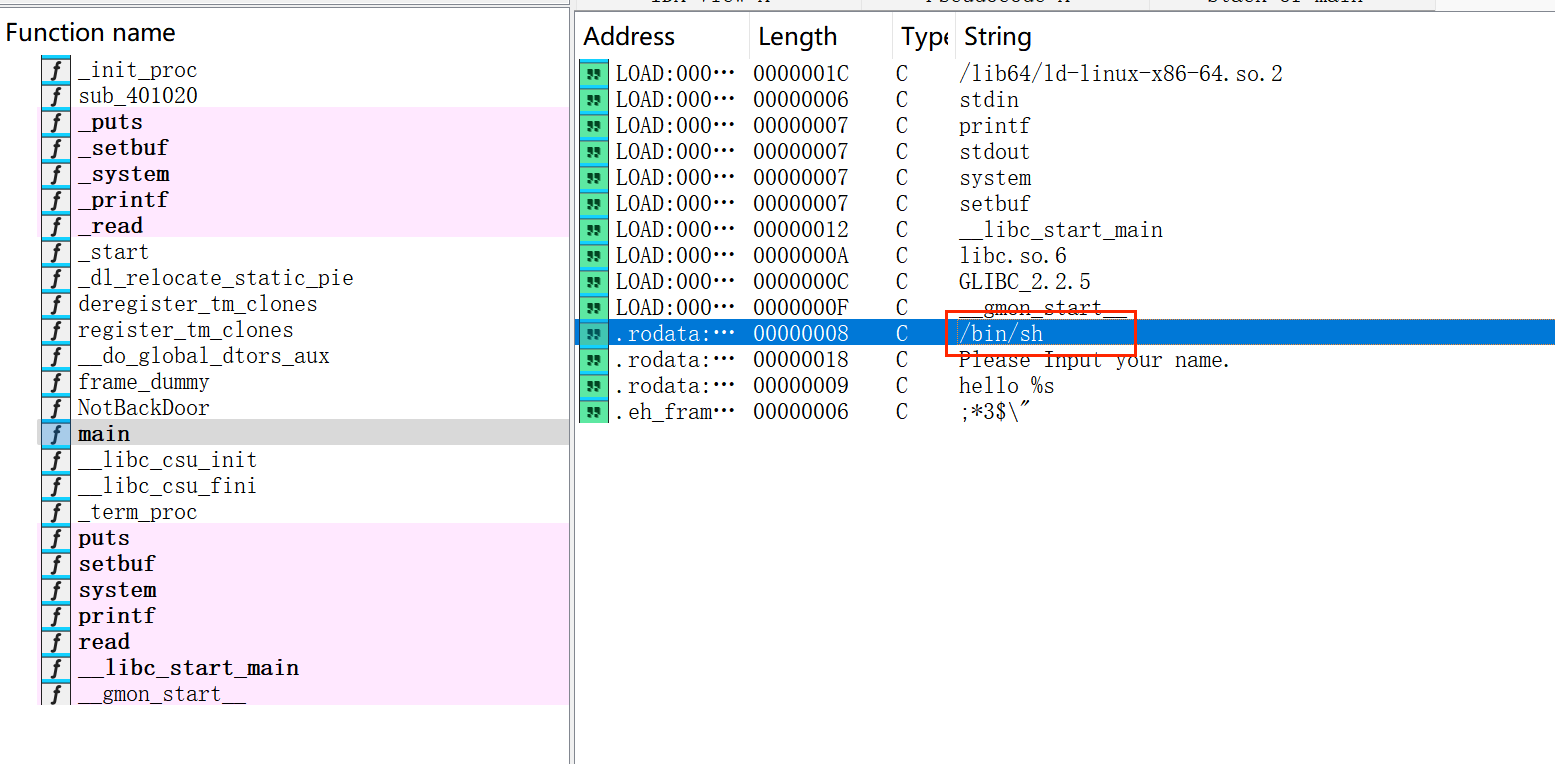The height and width of the screenshot is (764, 1555).
Task: Open the Stack of main tab
Action: coord(1290,3)
